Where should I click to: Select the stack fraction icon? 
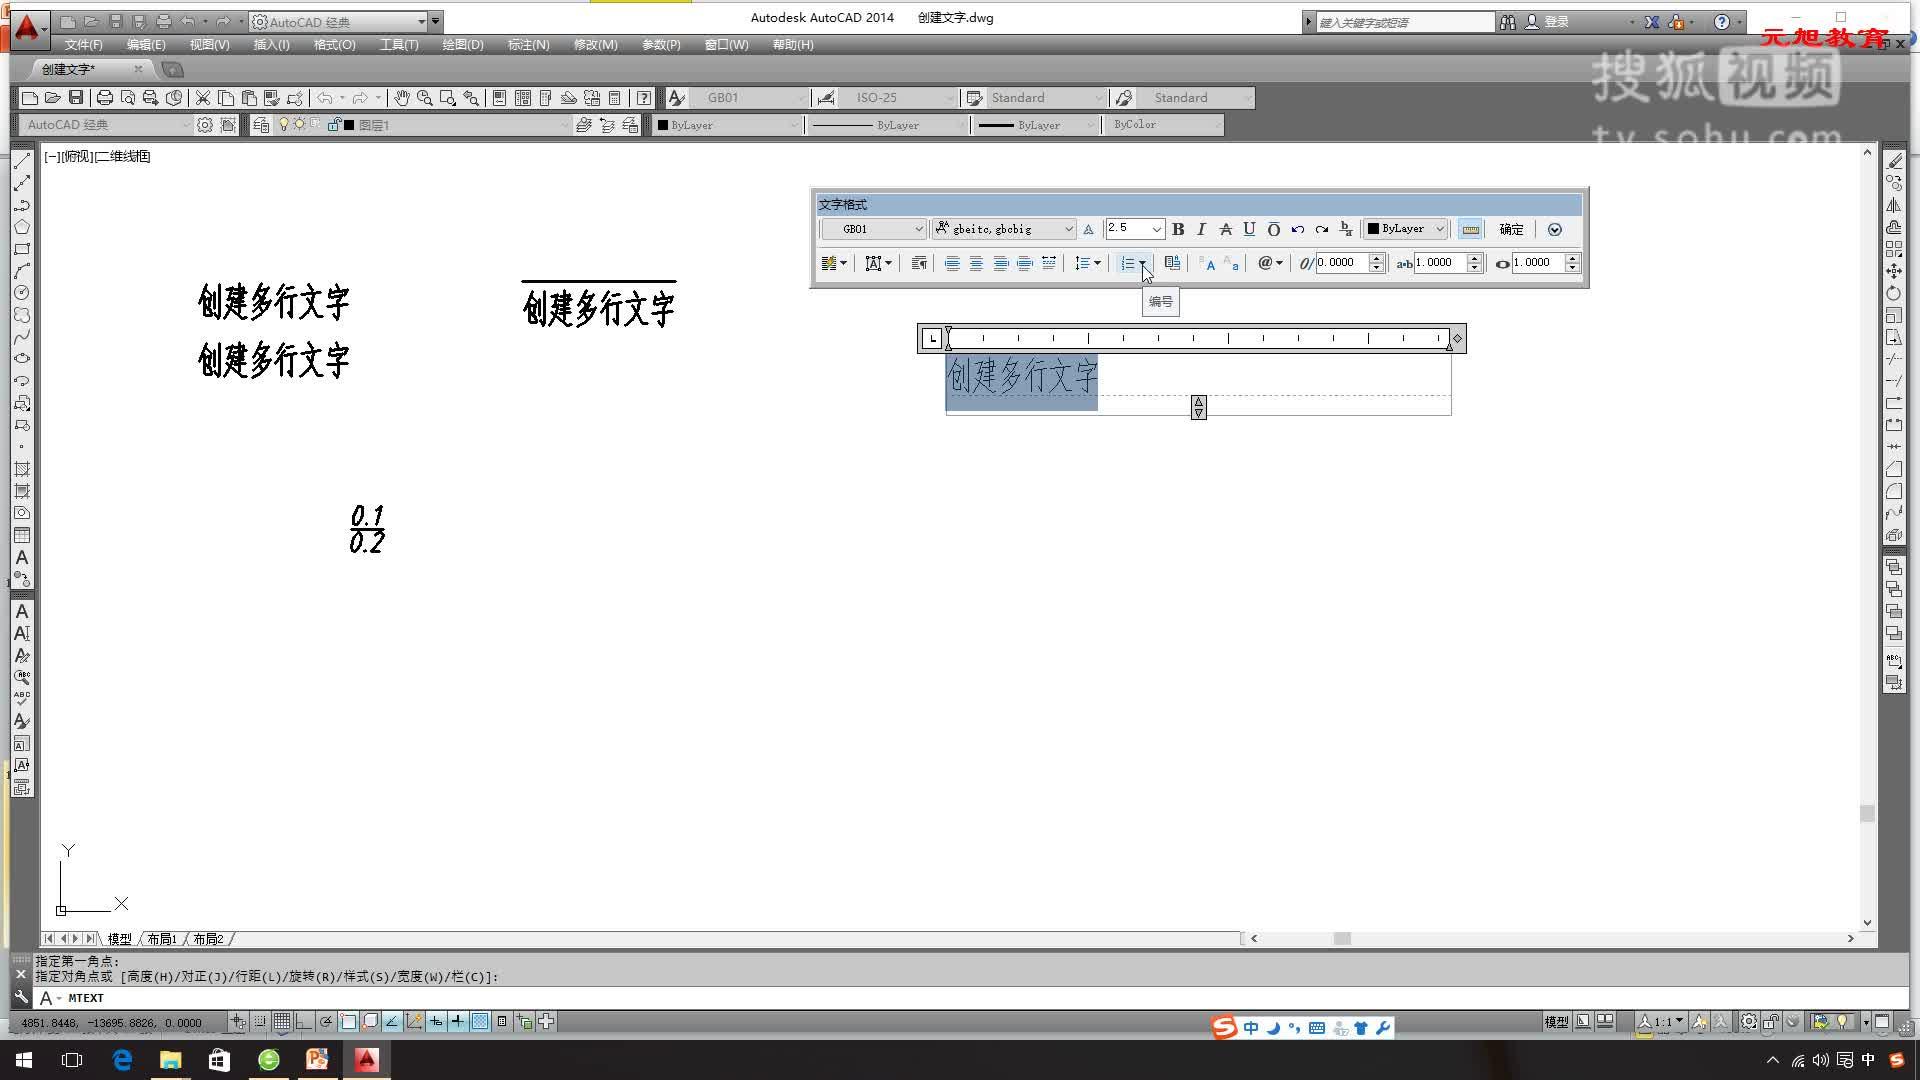1344,229
